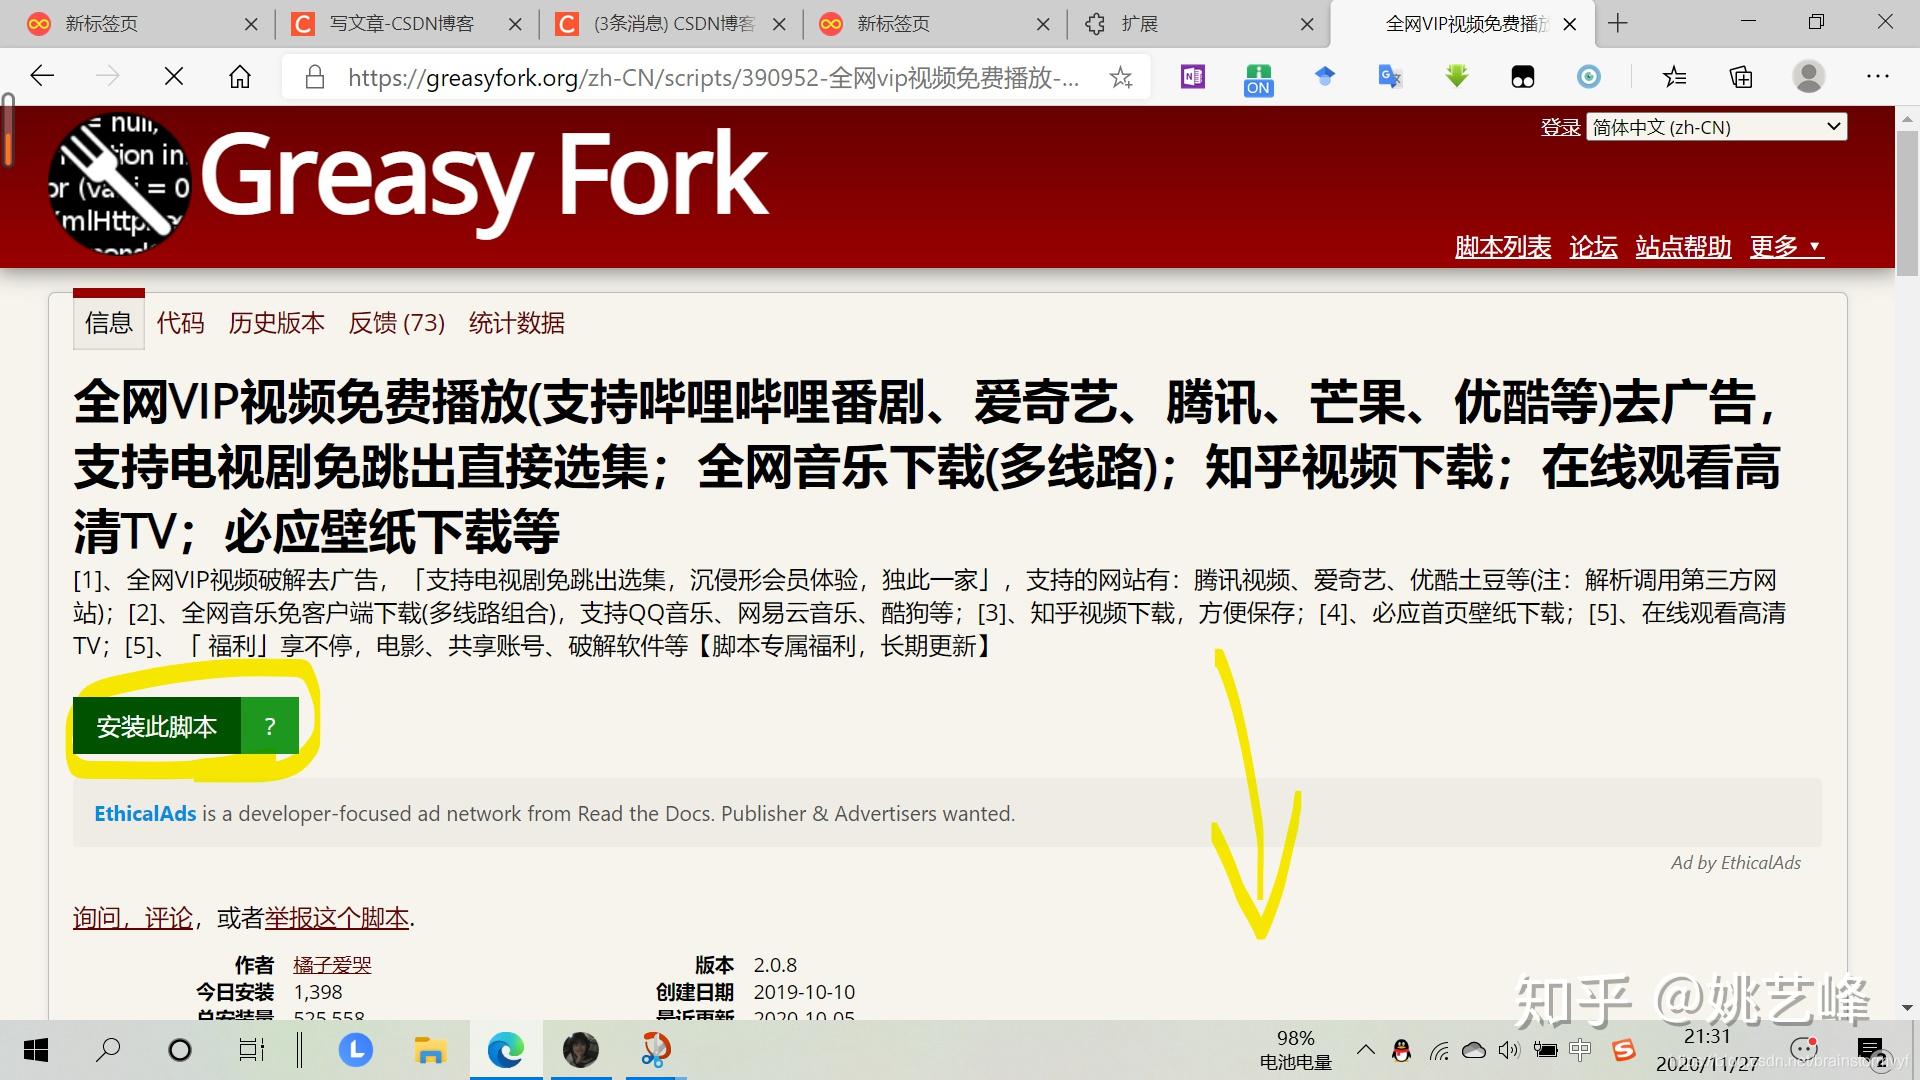Open Task View on the taskbar
This screenshot has height=1080, width=1920.
click(x=252, y=1050)
